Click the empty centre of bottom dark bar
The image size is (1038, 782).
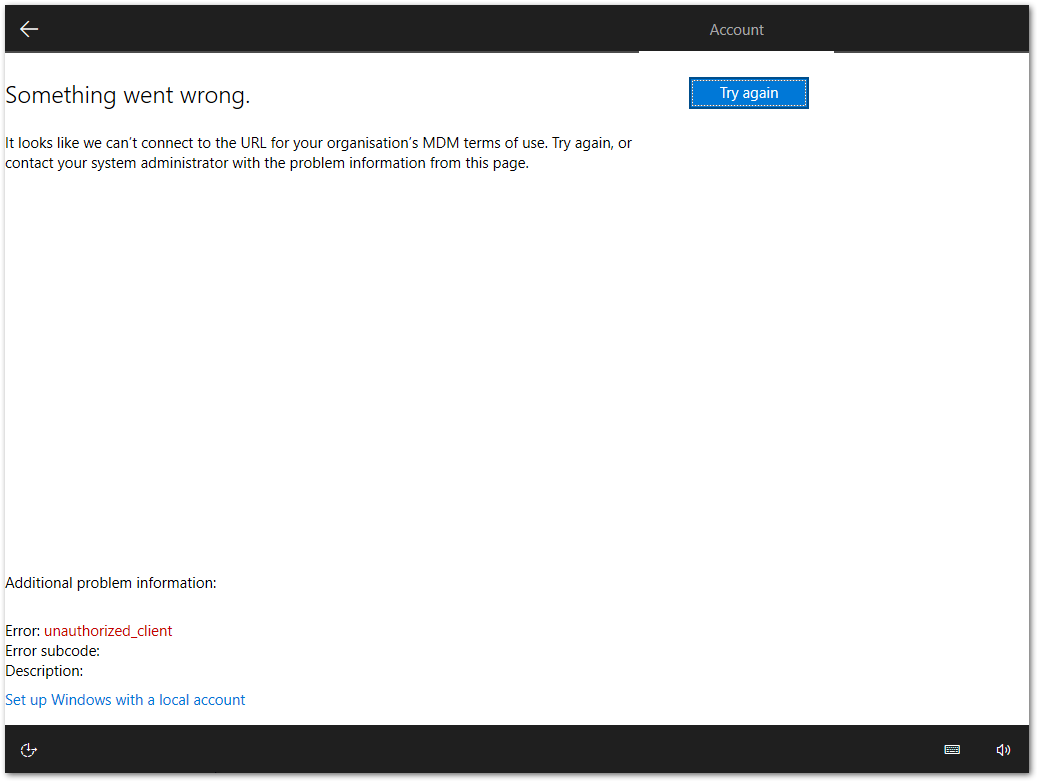point(500,750)
